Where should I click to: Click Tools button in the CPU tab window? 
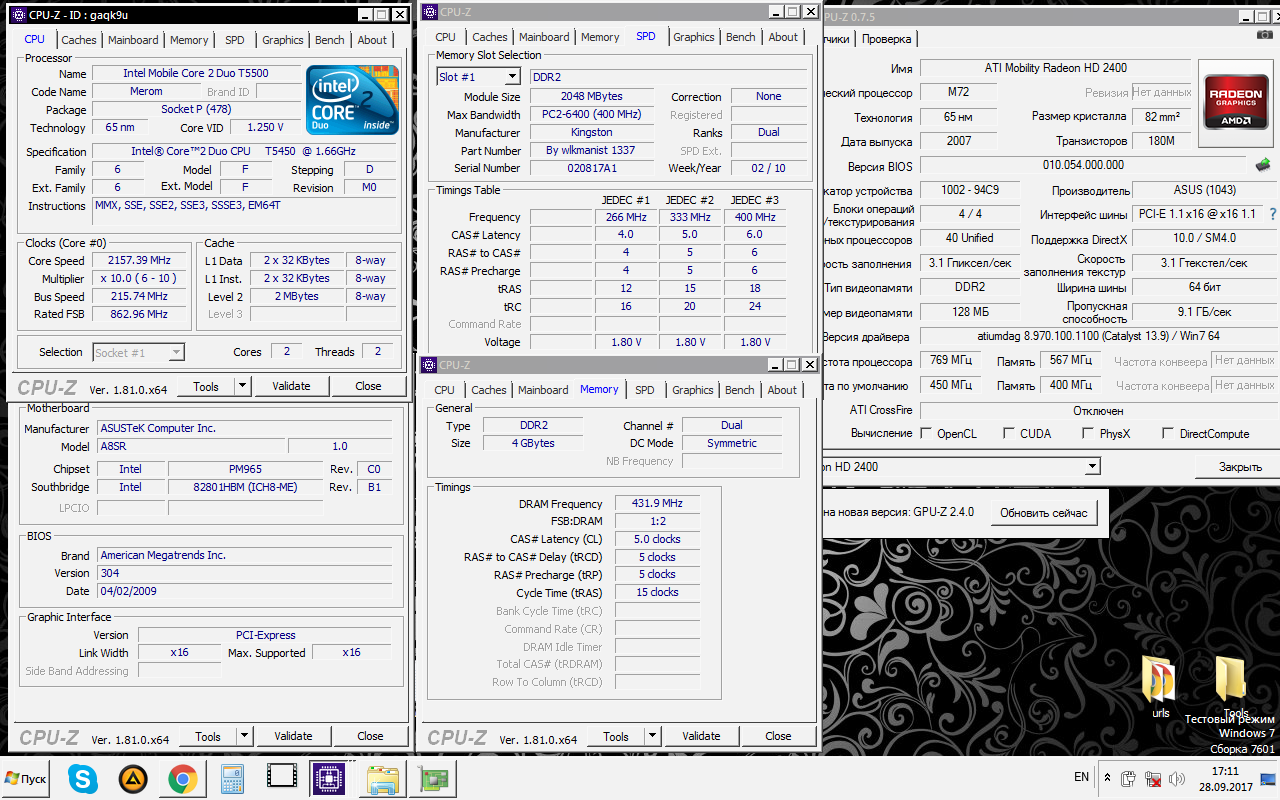pos(206,386)
